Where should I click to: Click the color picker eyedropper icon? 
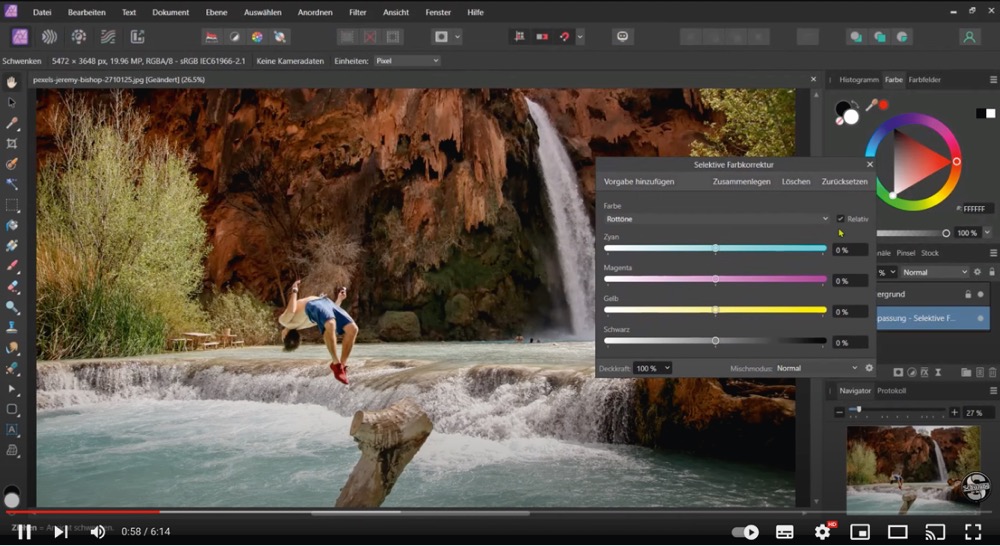tap(871, 104)
